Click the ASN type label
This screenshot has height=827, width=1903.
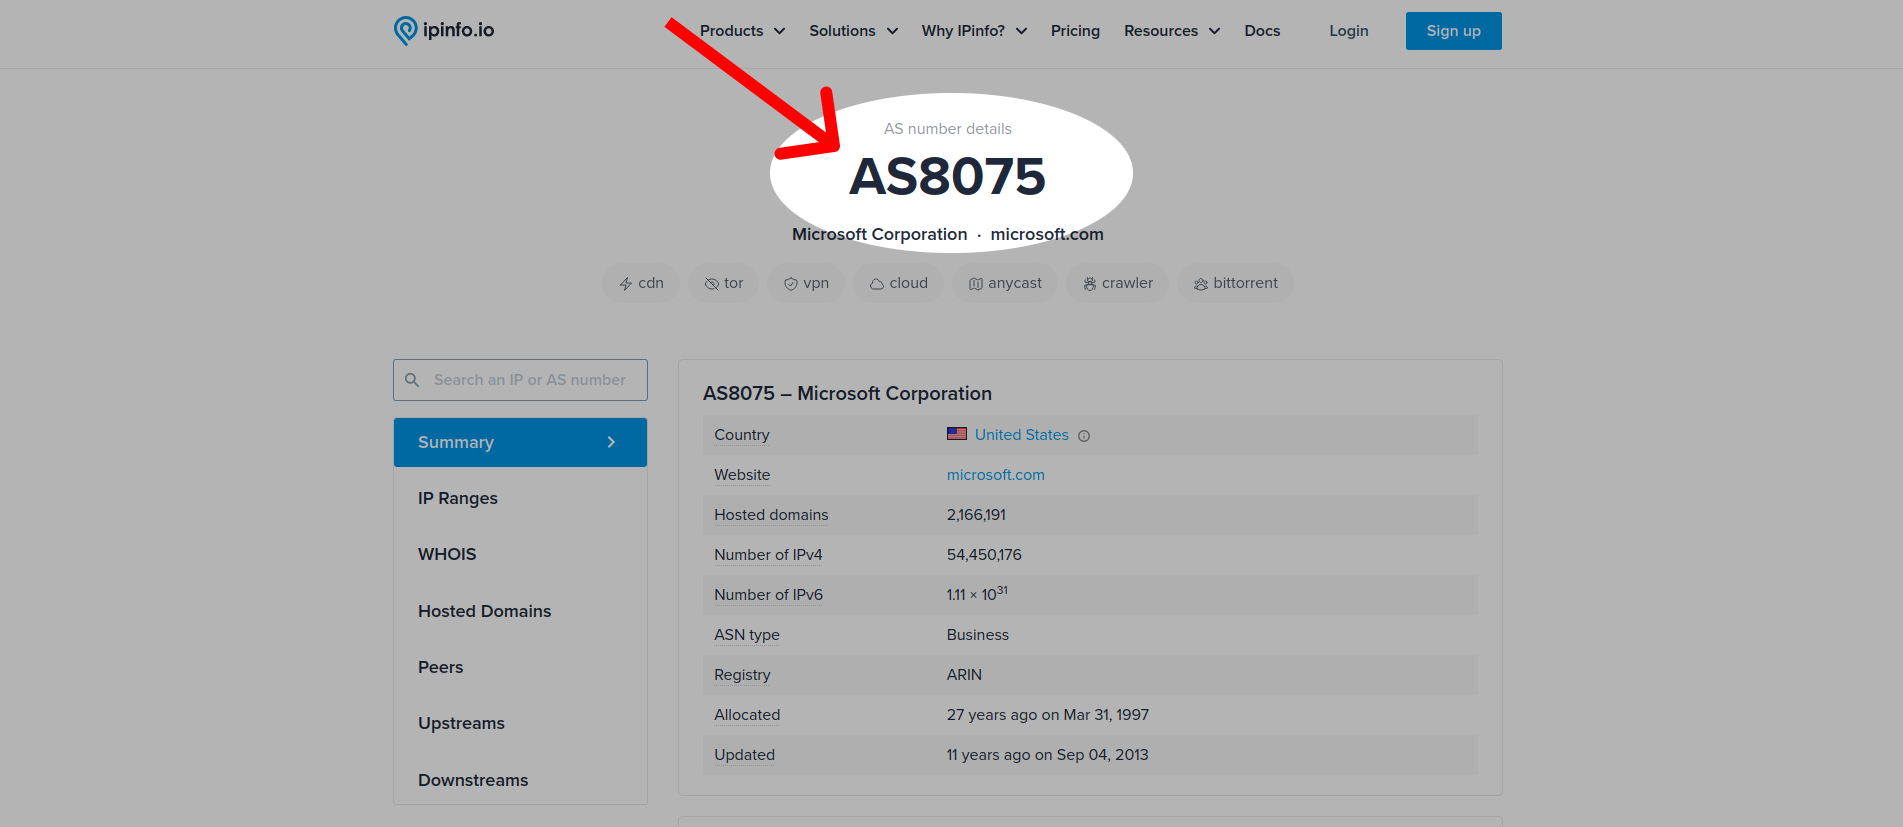[747, 635]
